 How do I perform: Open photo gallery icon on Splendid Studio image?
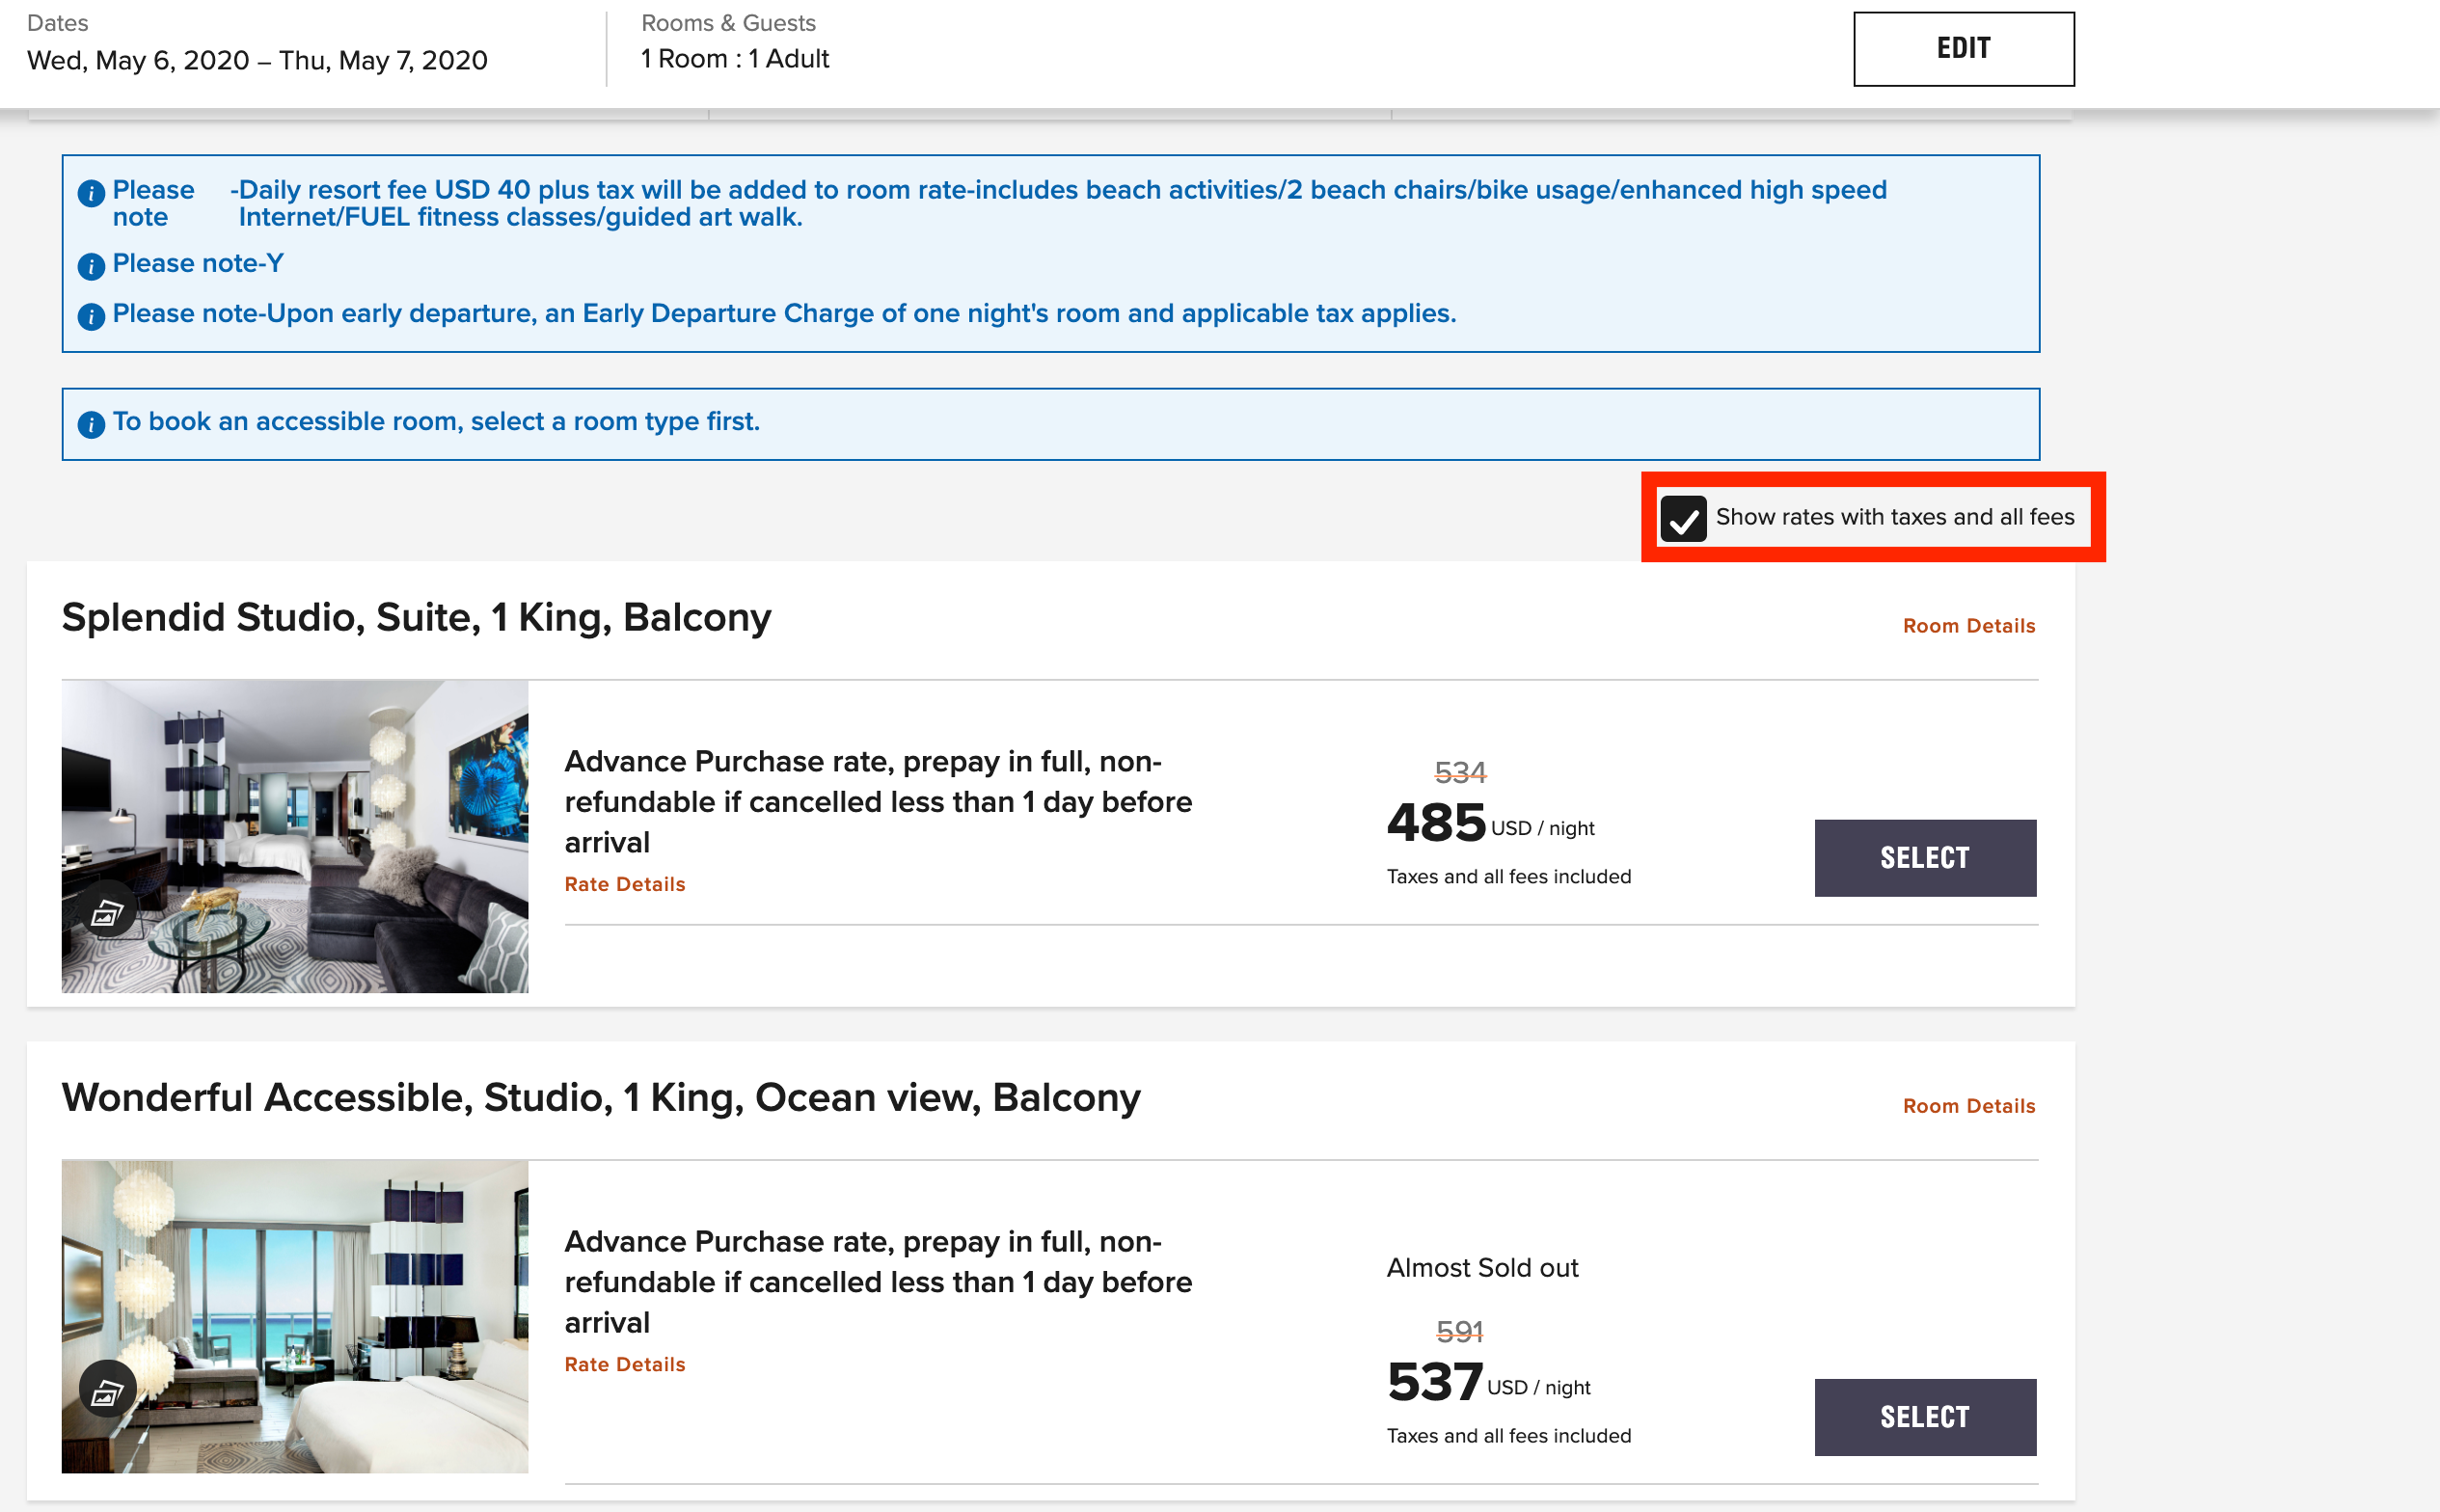[x=107, y=912]
